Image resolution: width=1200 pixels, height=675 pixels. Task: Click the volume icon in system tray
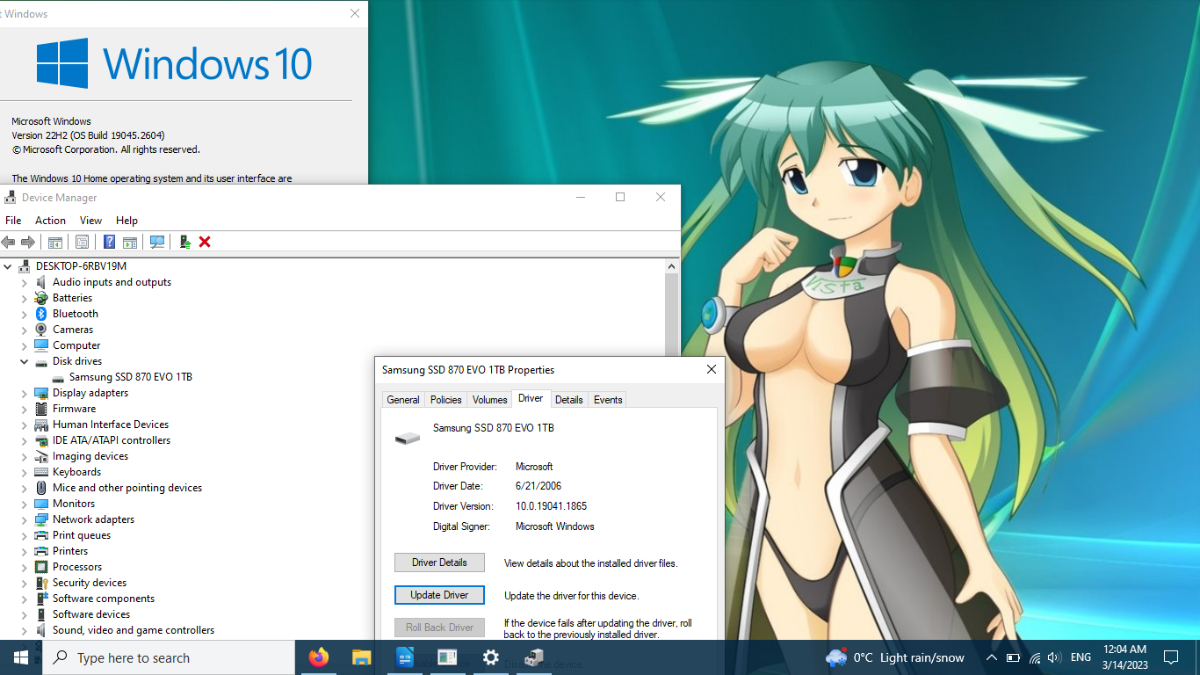1054,657
